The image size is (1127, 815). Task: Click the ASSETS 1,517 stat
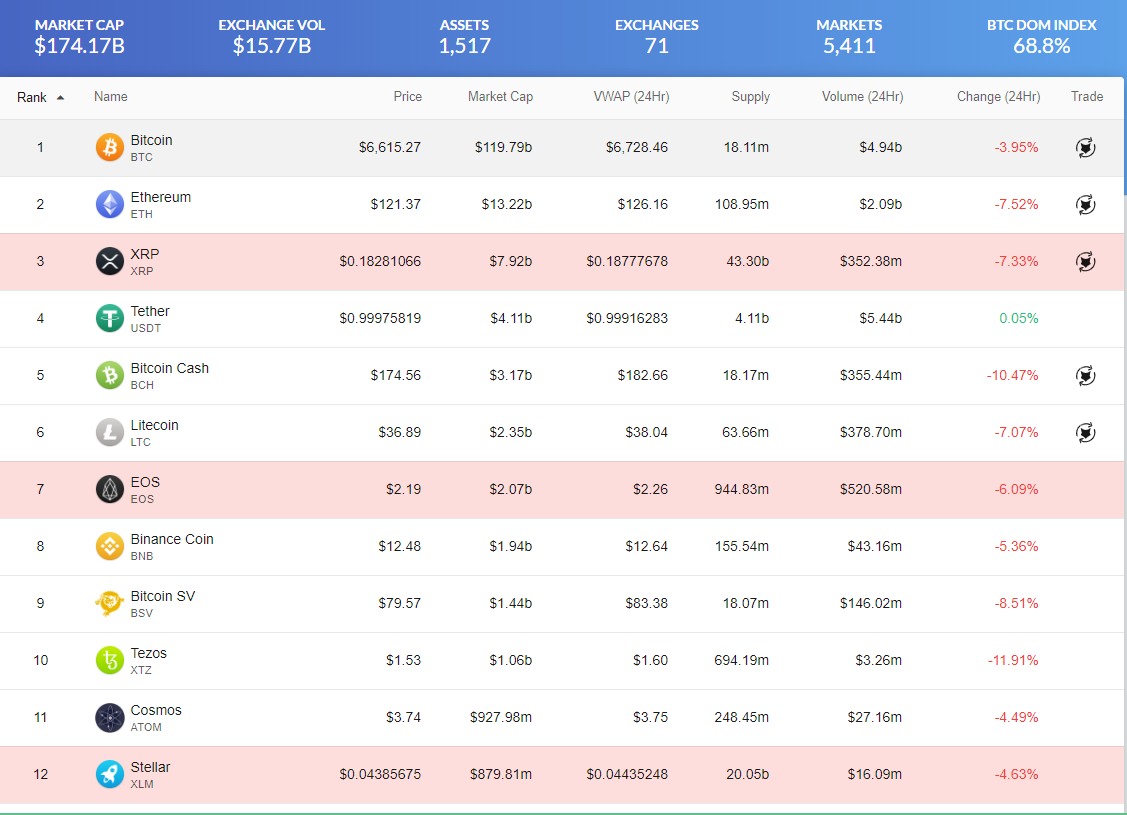click(464, 37)
